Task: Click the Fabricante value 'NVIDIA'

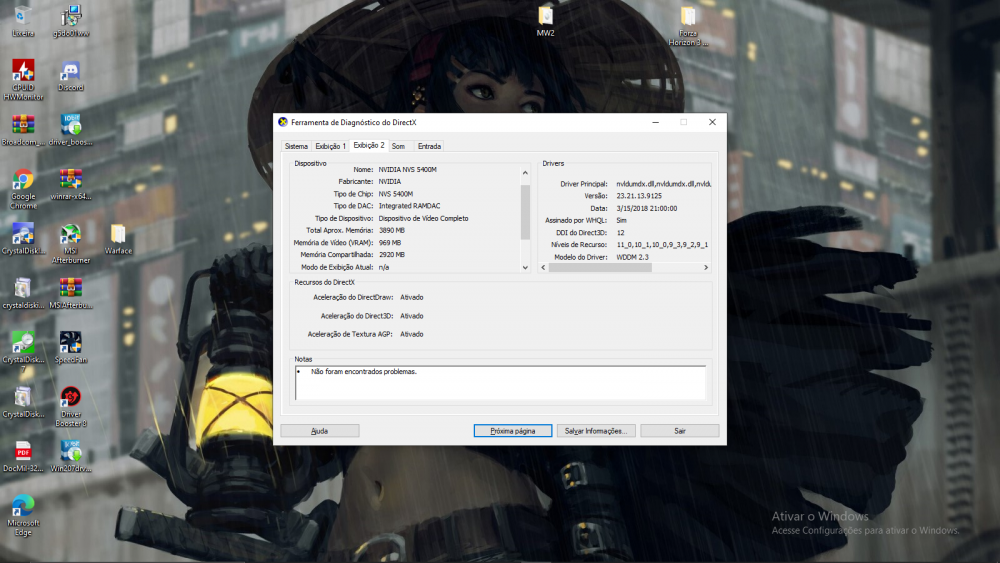Action: 390,182
